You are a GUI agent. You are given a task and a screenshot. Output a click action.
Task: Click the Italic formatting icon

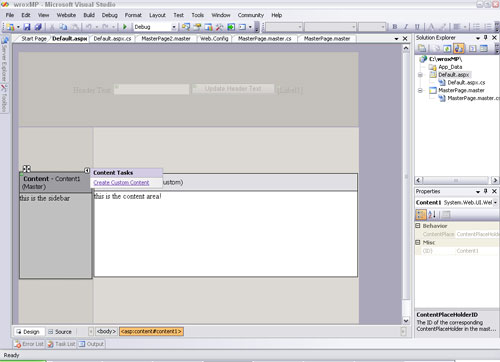coord(406,27)
